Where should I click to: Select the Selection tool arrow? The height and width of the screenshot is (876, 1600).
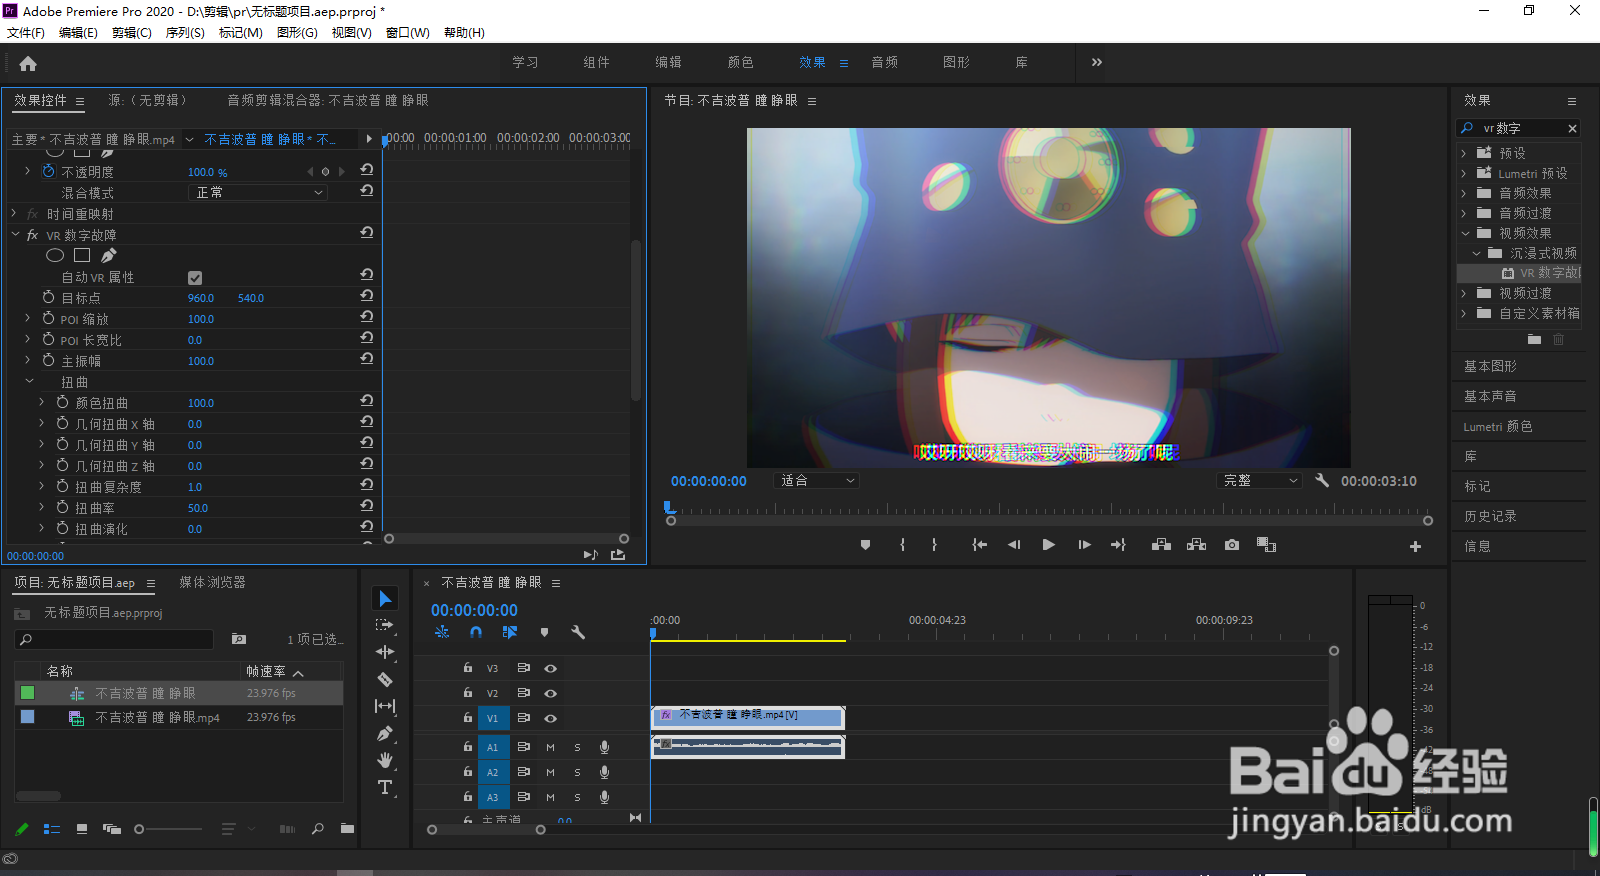[x=385, y=598]
